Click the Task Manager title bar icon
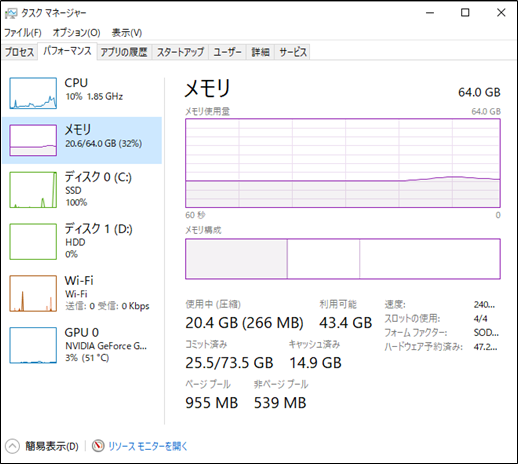This screenshot has height=464, width=518. (x=11, y=13)
